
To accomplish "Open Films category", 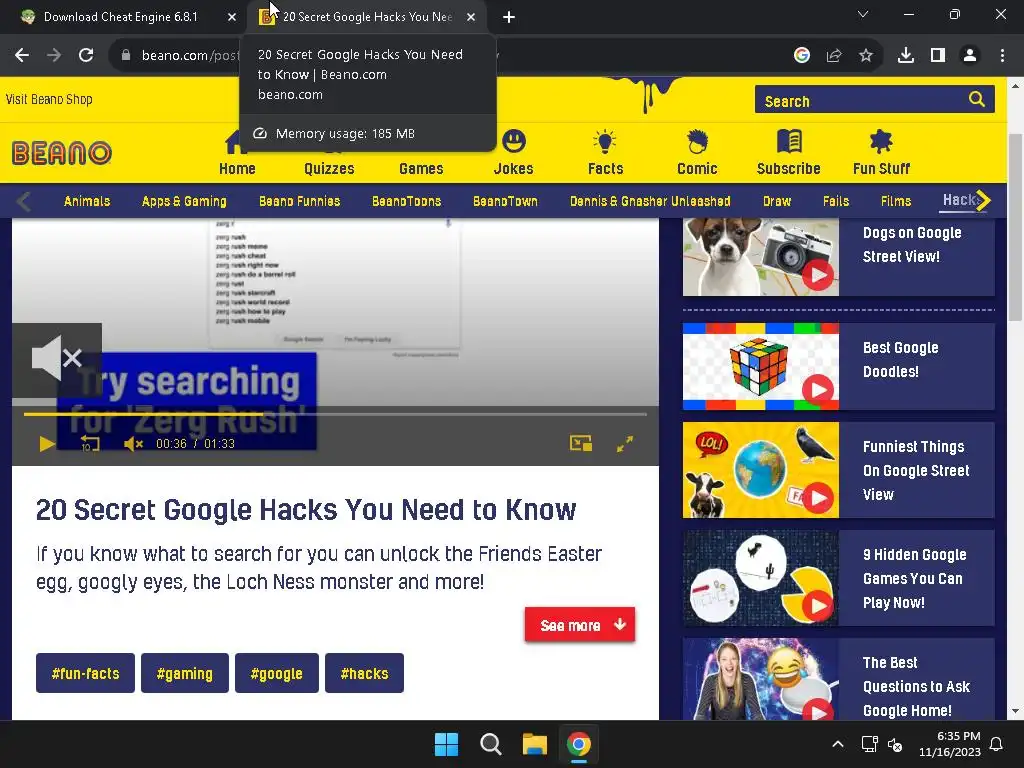I will (x=895, y=201).
